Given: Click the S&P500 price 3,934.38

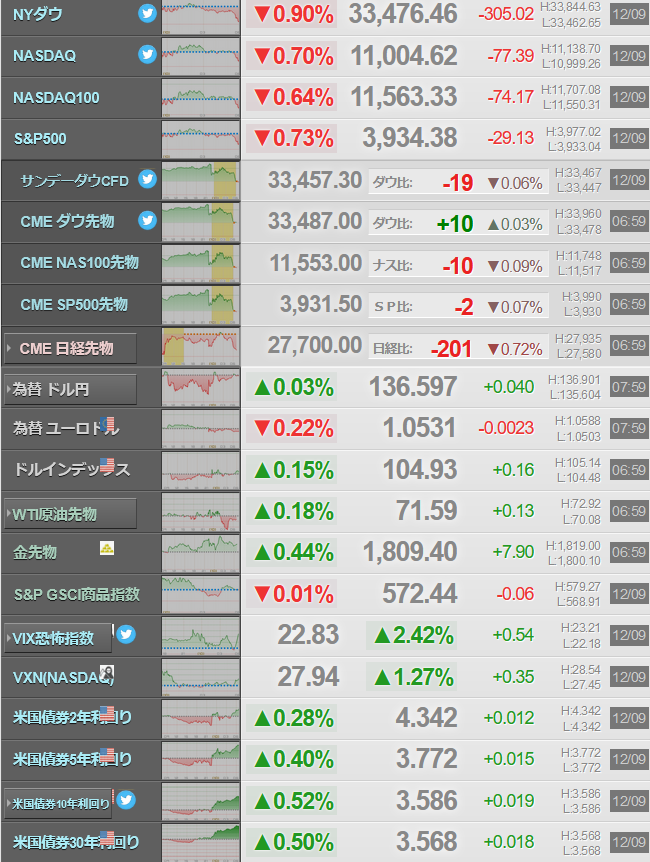Looking at the screenshot, I should 410,137.
